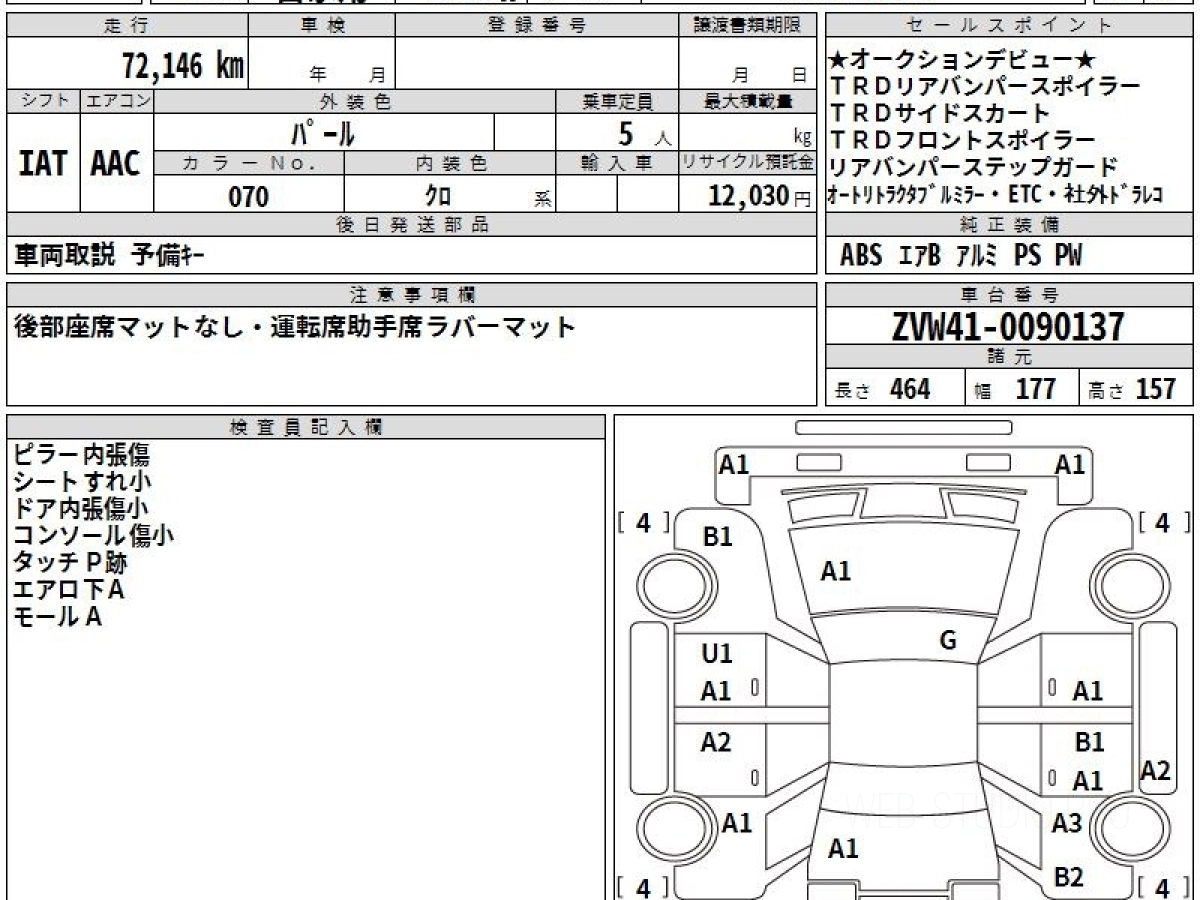Click the inspector note "エアロ下A"
Viewport: 1200px width, 900px height.
68,590
